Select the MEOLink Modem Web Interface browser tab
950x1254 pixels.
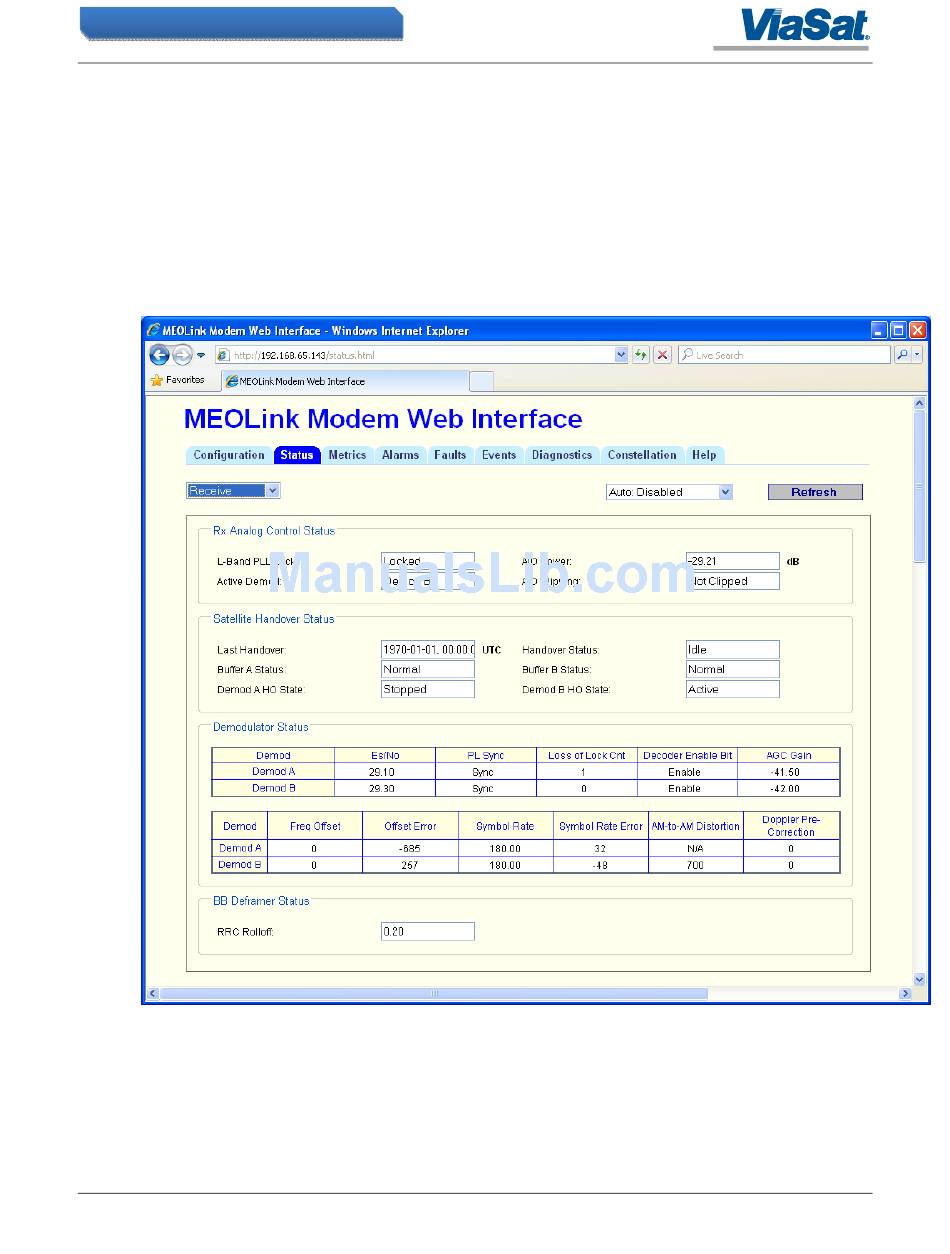(x=345, y=381)
